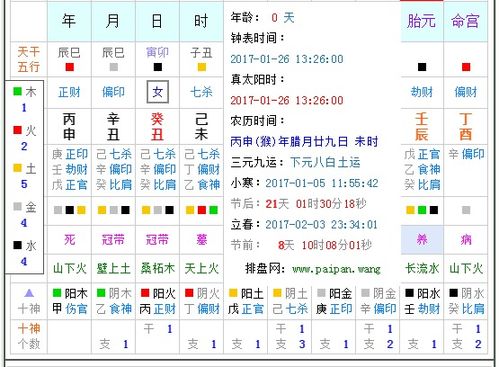
Task: Click 正财 in the year column
Action: 69,92
